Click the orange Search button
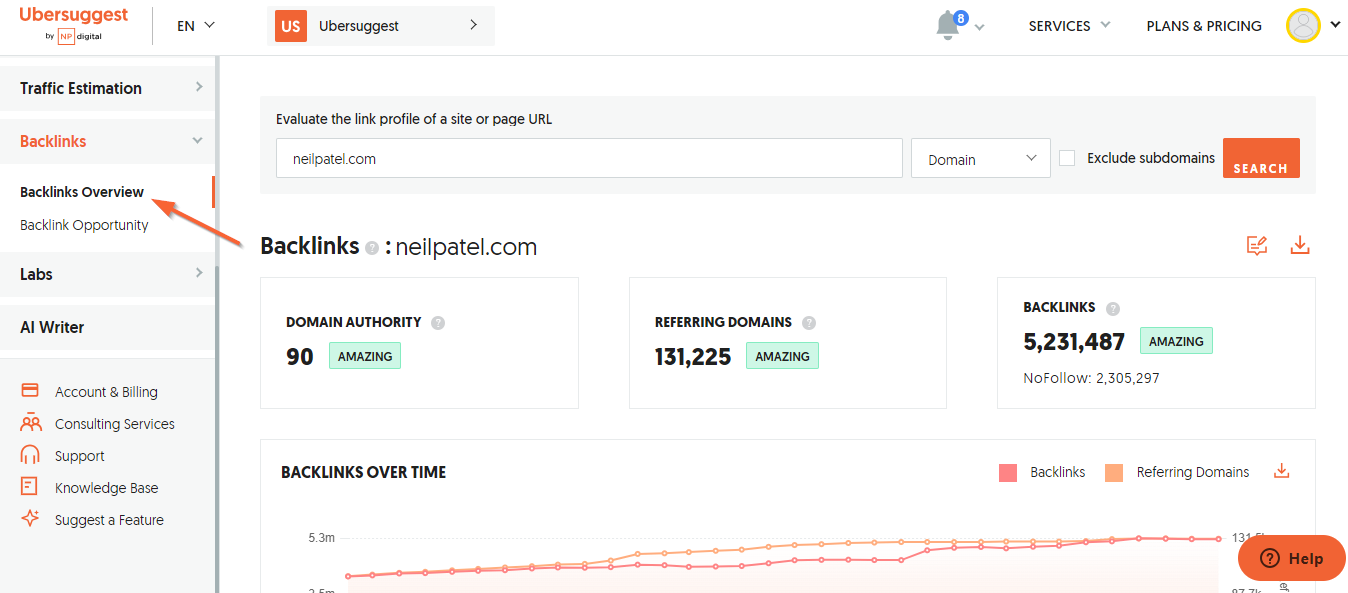The height and width of the screenshot is (593, 1348). tap(1261, 158)
